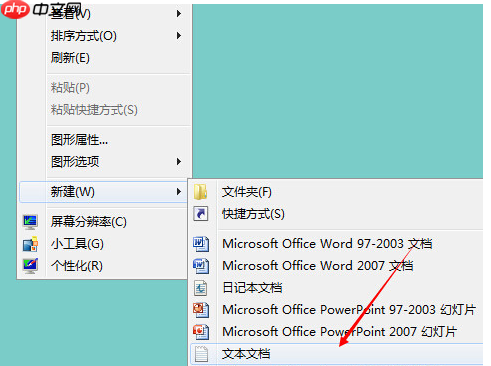Click the personalize icon beside 个性化(R)

click(x=30, y=266)
